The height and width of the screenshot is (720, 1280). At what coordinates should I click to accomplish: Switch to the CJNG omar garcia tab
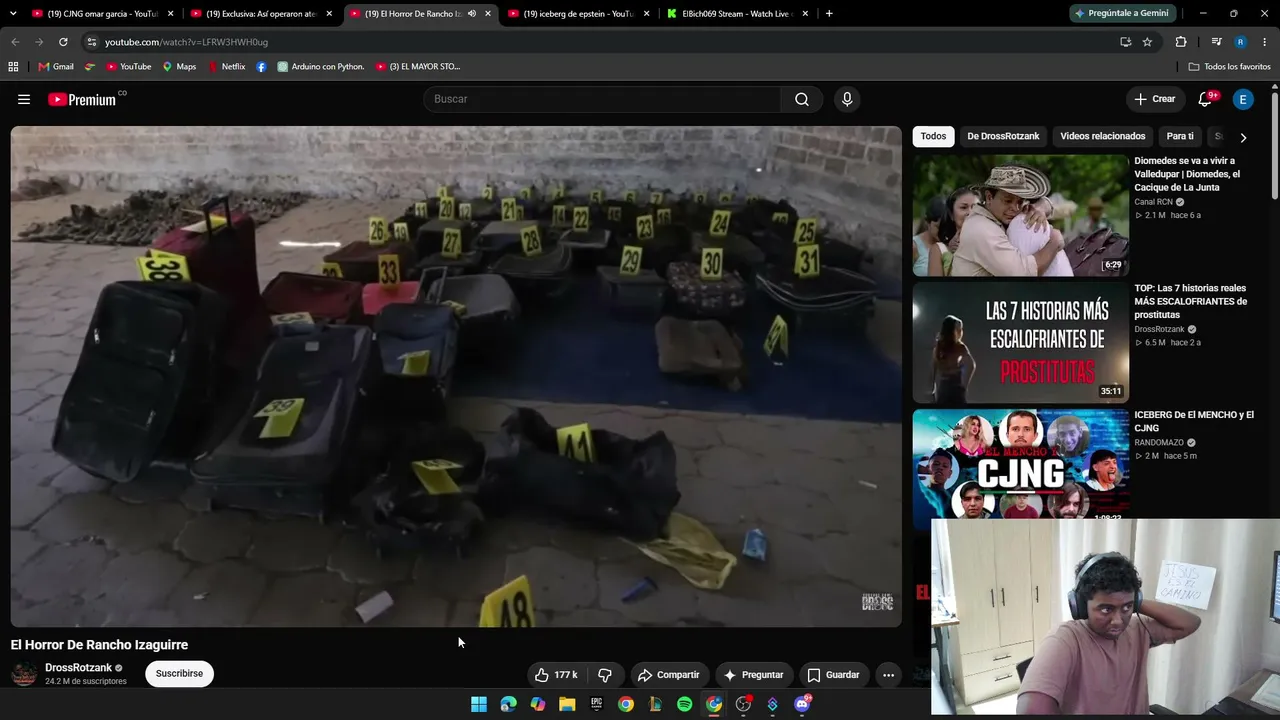[x=103, y=14]
